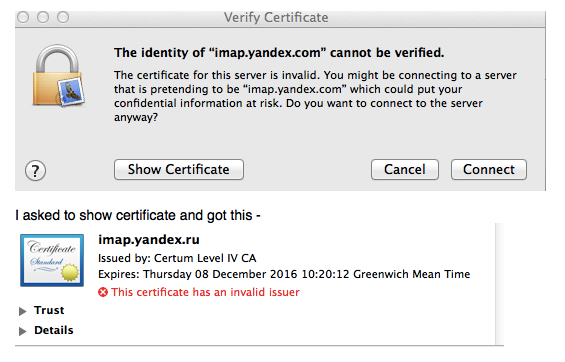Image resolution: width=565 pixels, height=362 pixels.
Task: Connect to the server anyway
Action: tap(489, 169)
